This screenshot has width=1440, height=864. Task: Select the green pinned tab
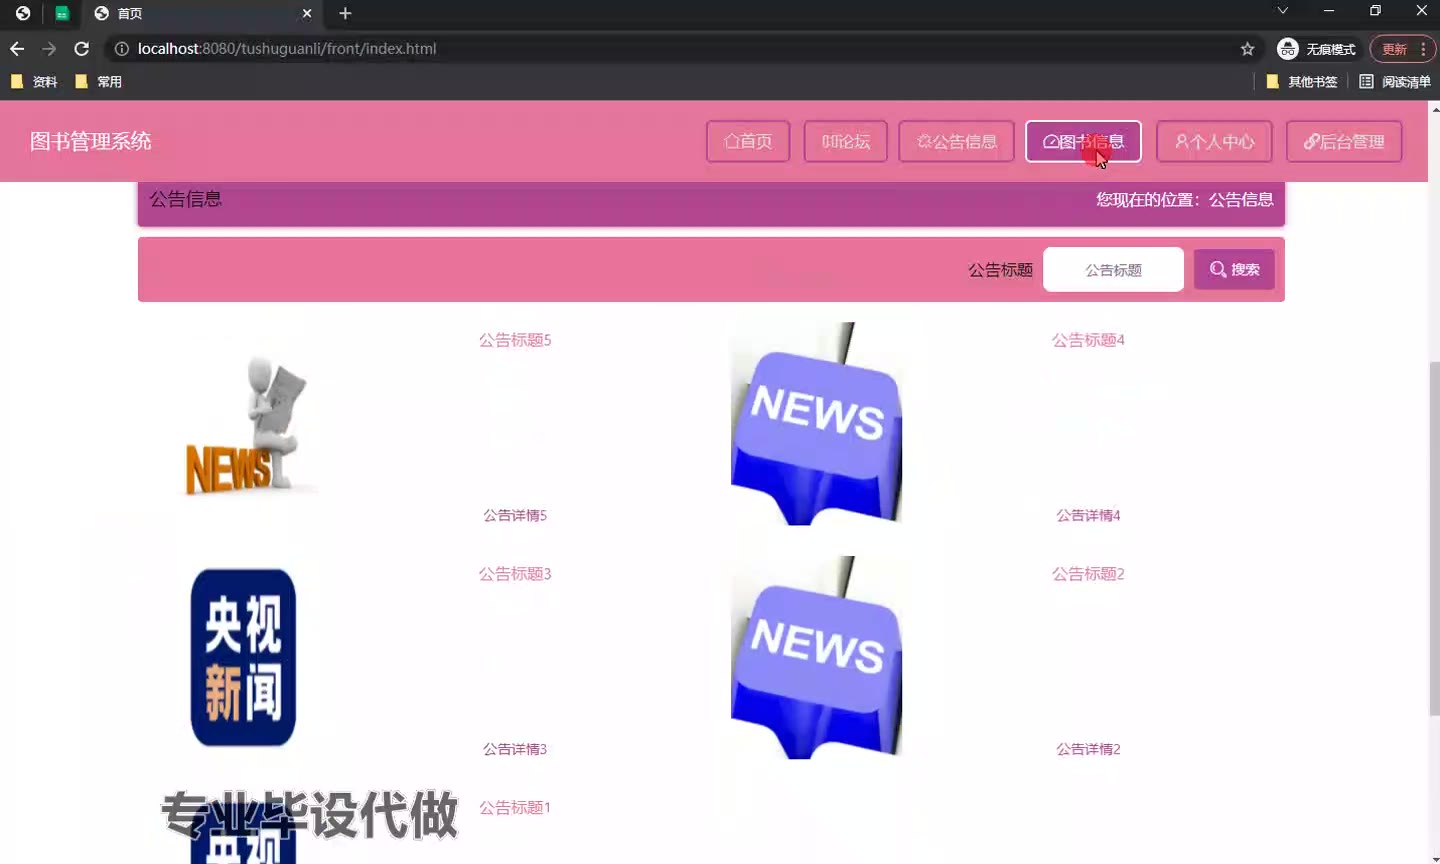(62, 13)
